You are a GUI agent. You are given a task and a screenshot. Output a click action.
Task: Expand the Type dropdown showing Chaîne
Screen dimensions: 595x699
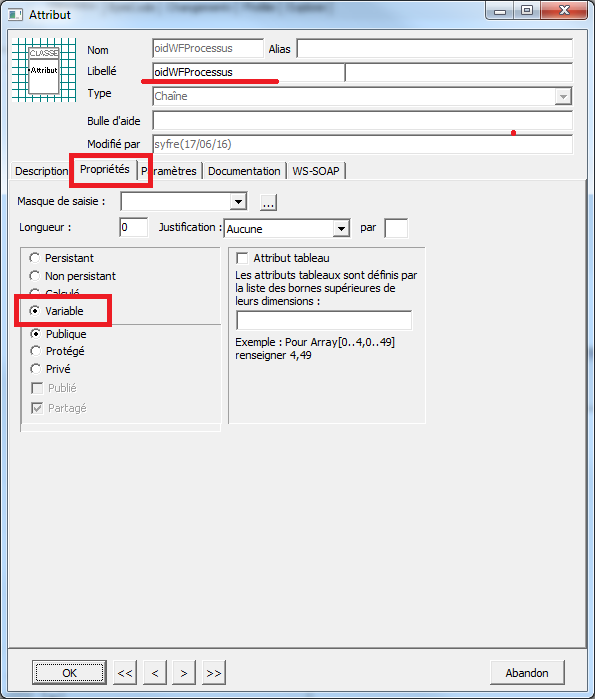pos(563,96)
